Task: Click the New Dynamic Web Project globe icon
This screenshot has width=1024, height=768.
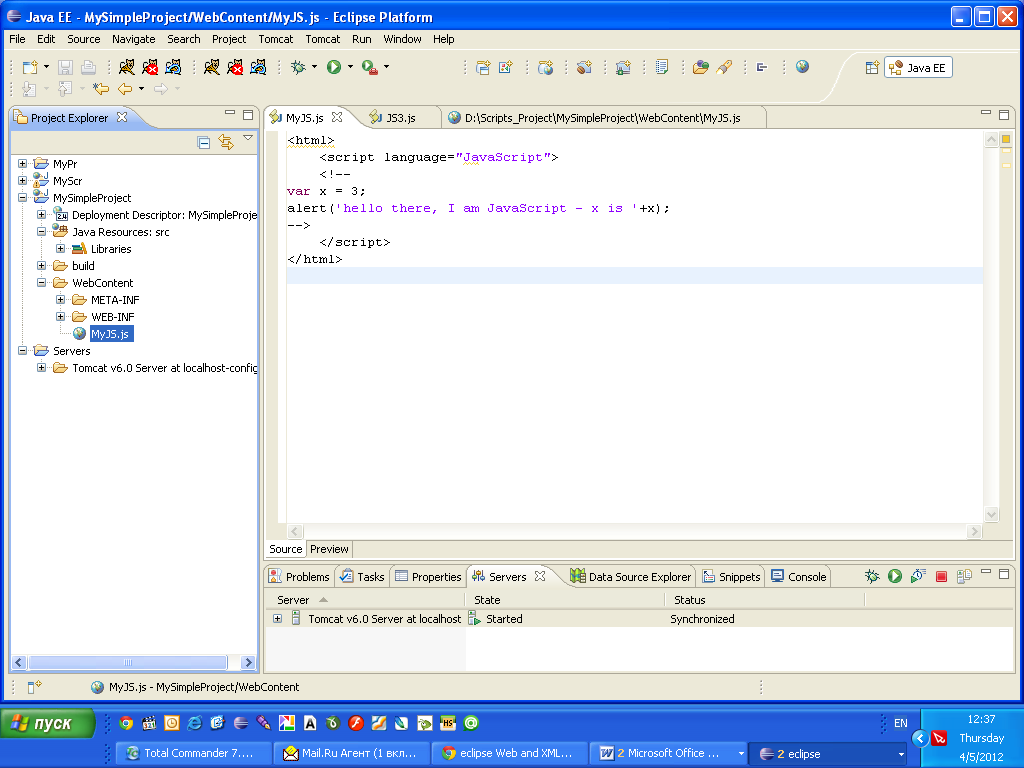Action: (x=545, y=67)
